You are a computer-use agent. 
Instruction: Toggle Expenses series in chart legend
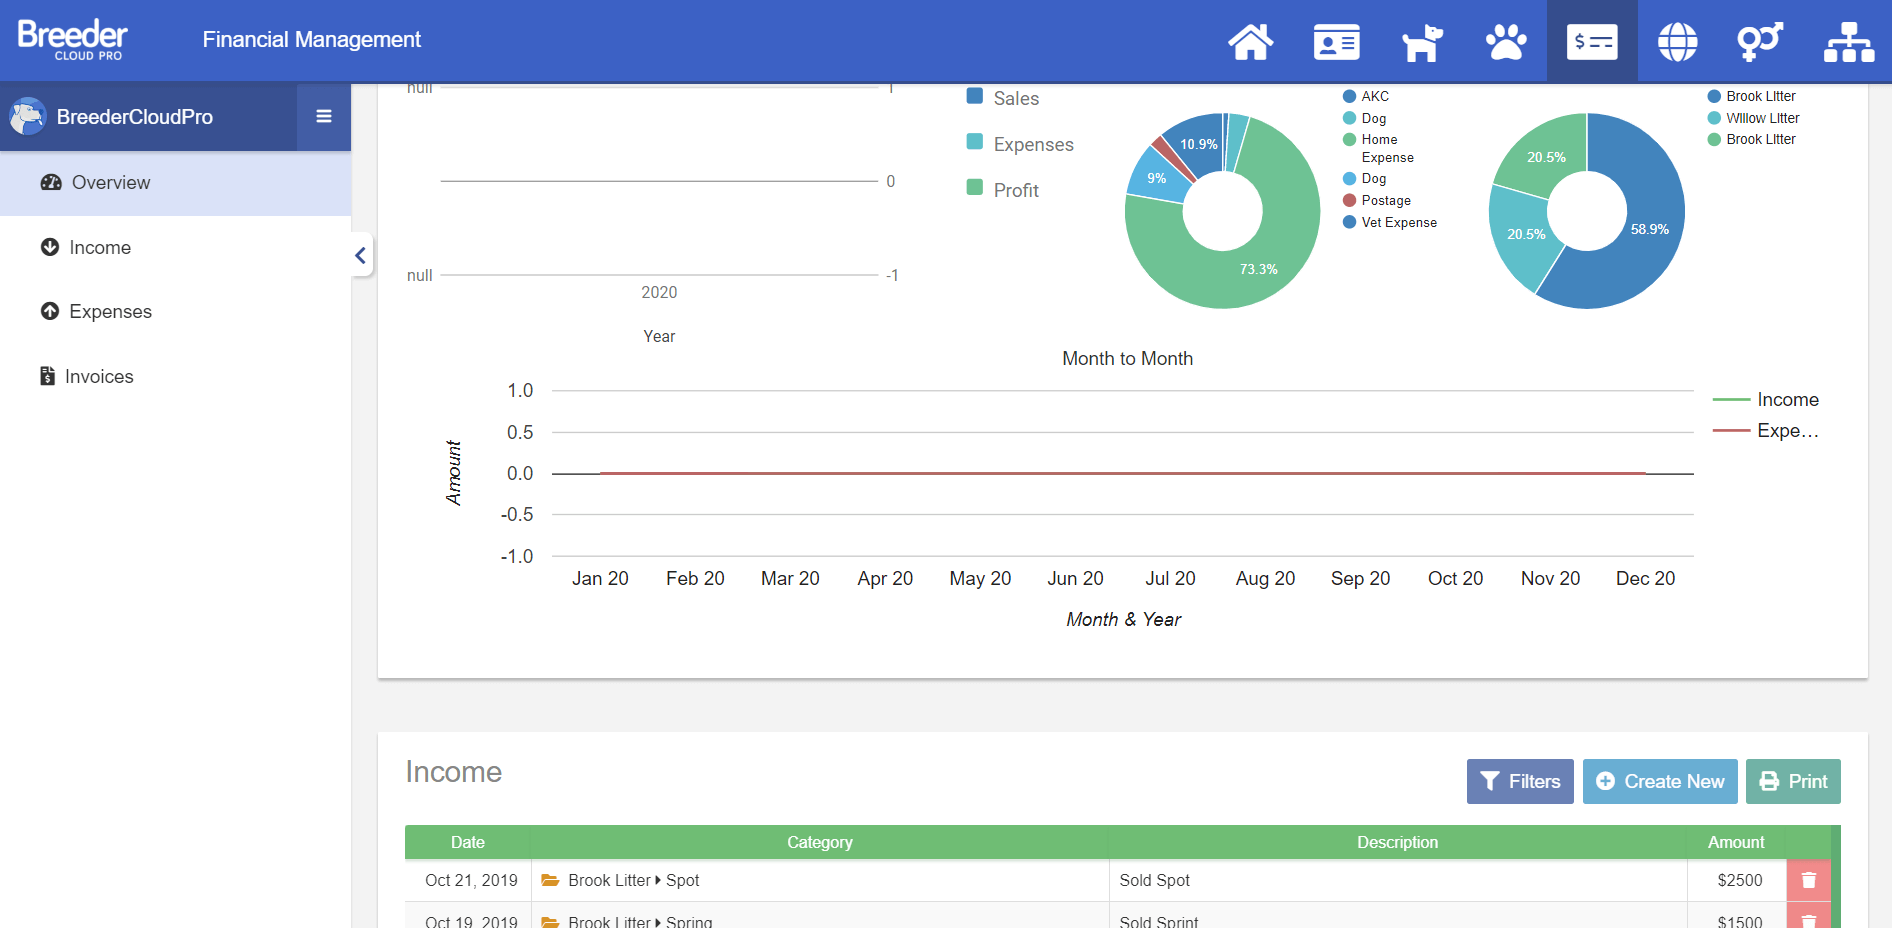pyautogui.click(x=1020, y=144)
